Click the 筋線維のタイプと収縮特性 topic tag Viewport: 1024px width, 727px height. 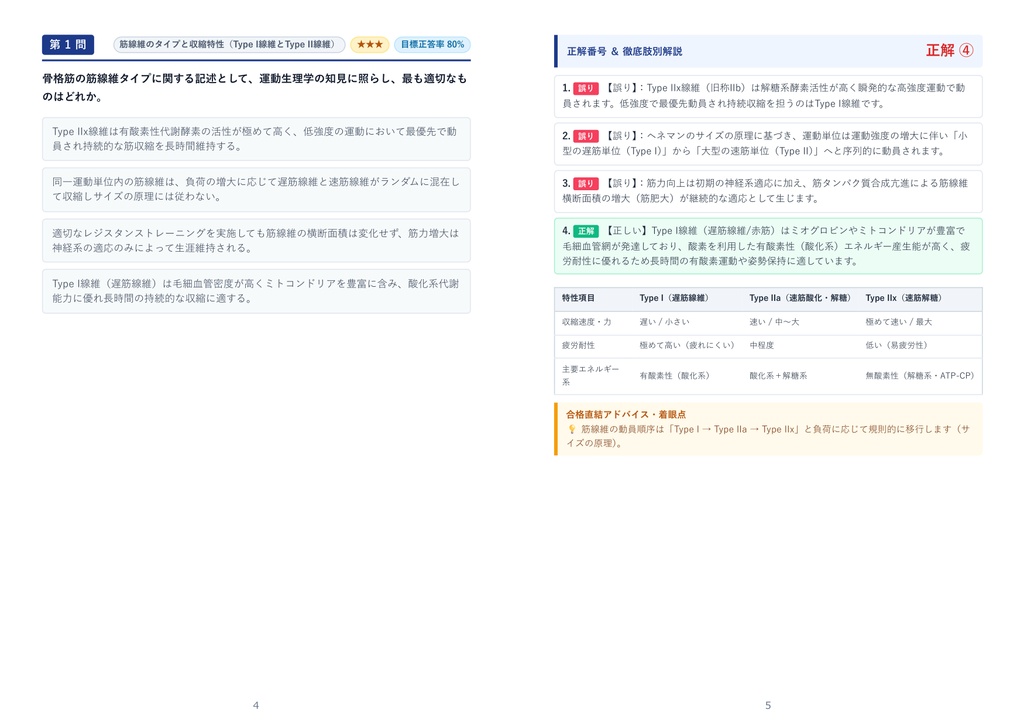click(229, 44)
